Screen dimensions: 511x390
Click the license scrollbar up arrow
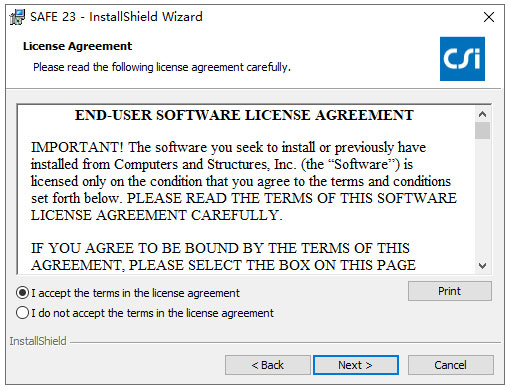click(x=482, y=114)
